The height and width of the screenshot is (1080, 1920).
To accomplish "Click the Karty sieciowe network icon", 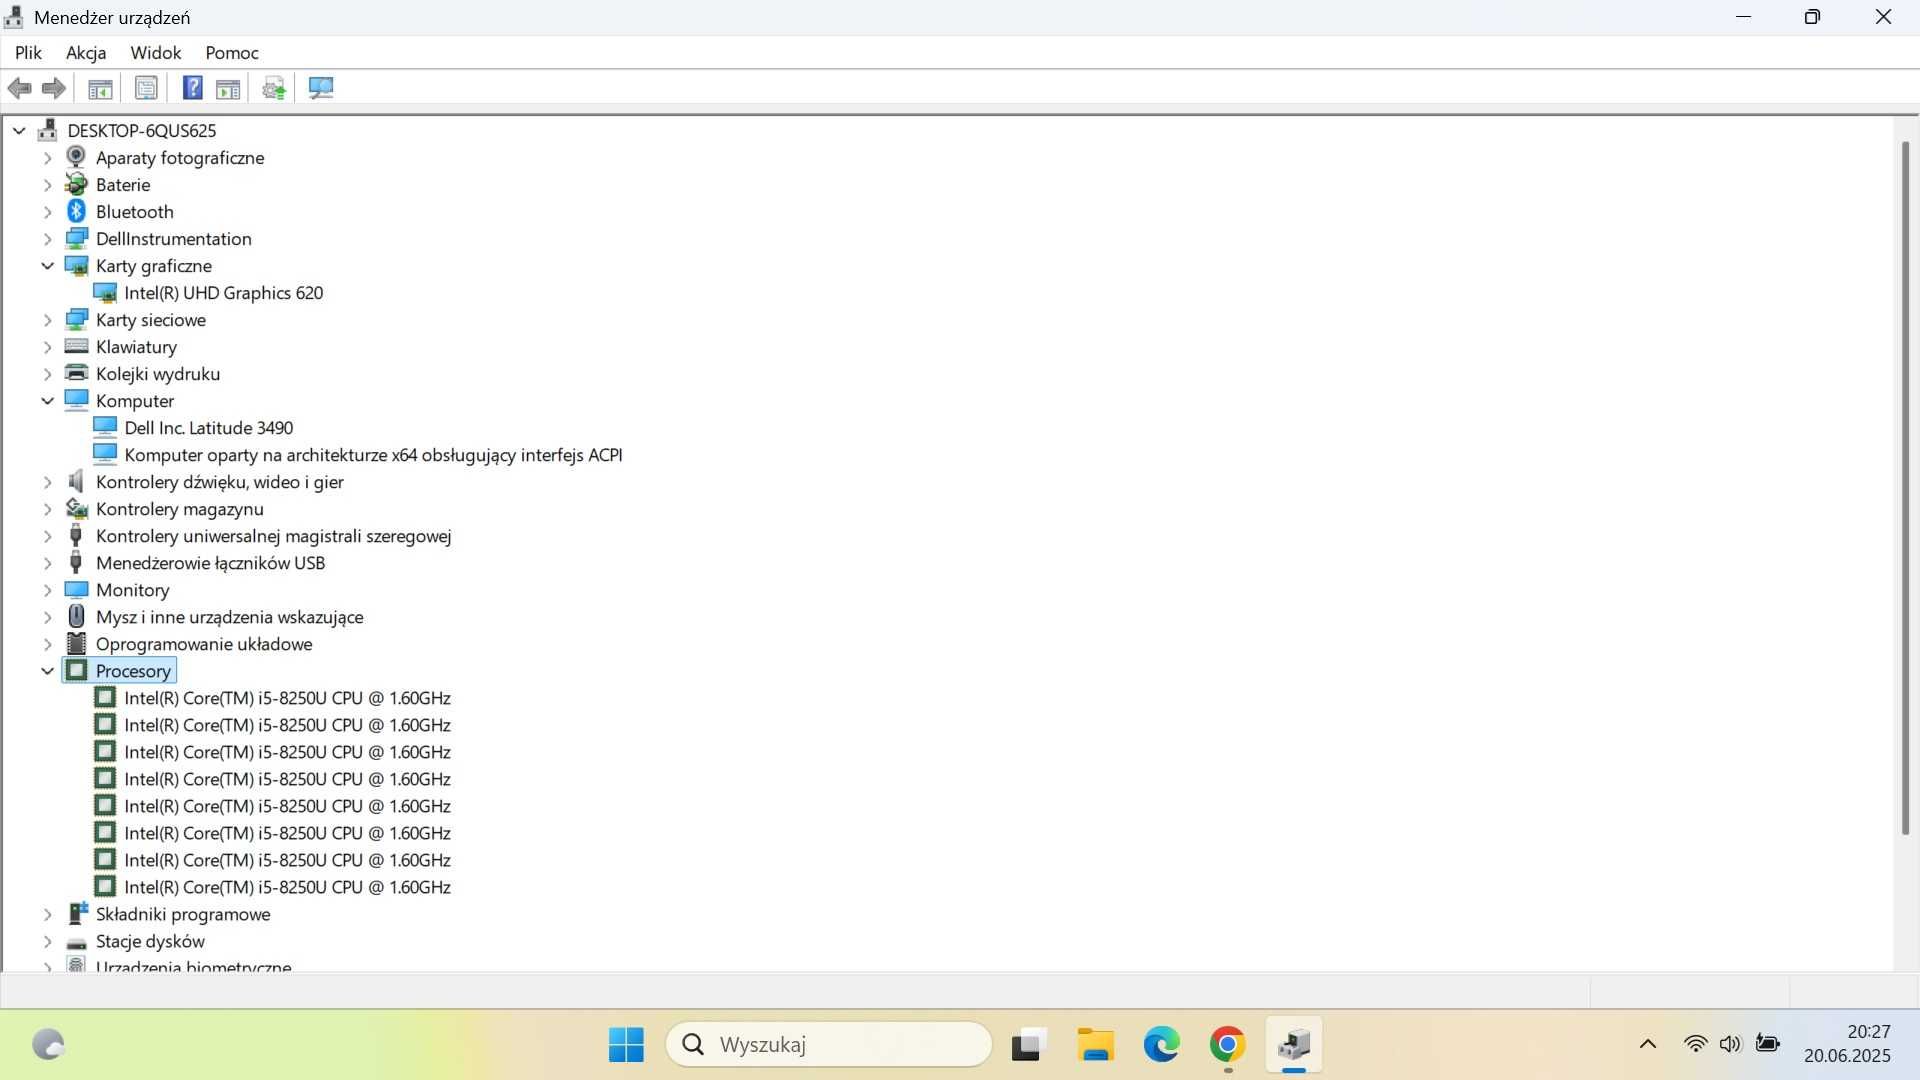I will (76, 319).
